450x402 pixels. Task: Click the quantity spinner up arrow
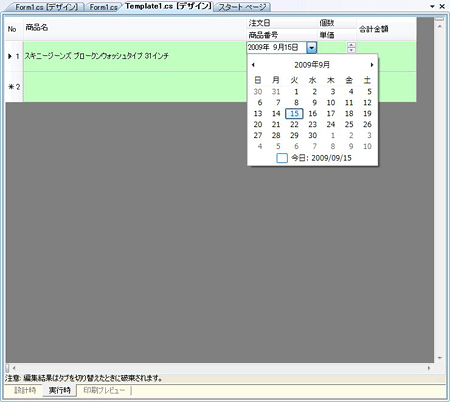pos(351,45)
